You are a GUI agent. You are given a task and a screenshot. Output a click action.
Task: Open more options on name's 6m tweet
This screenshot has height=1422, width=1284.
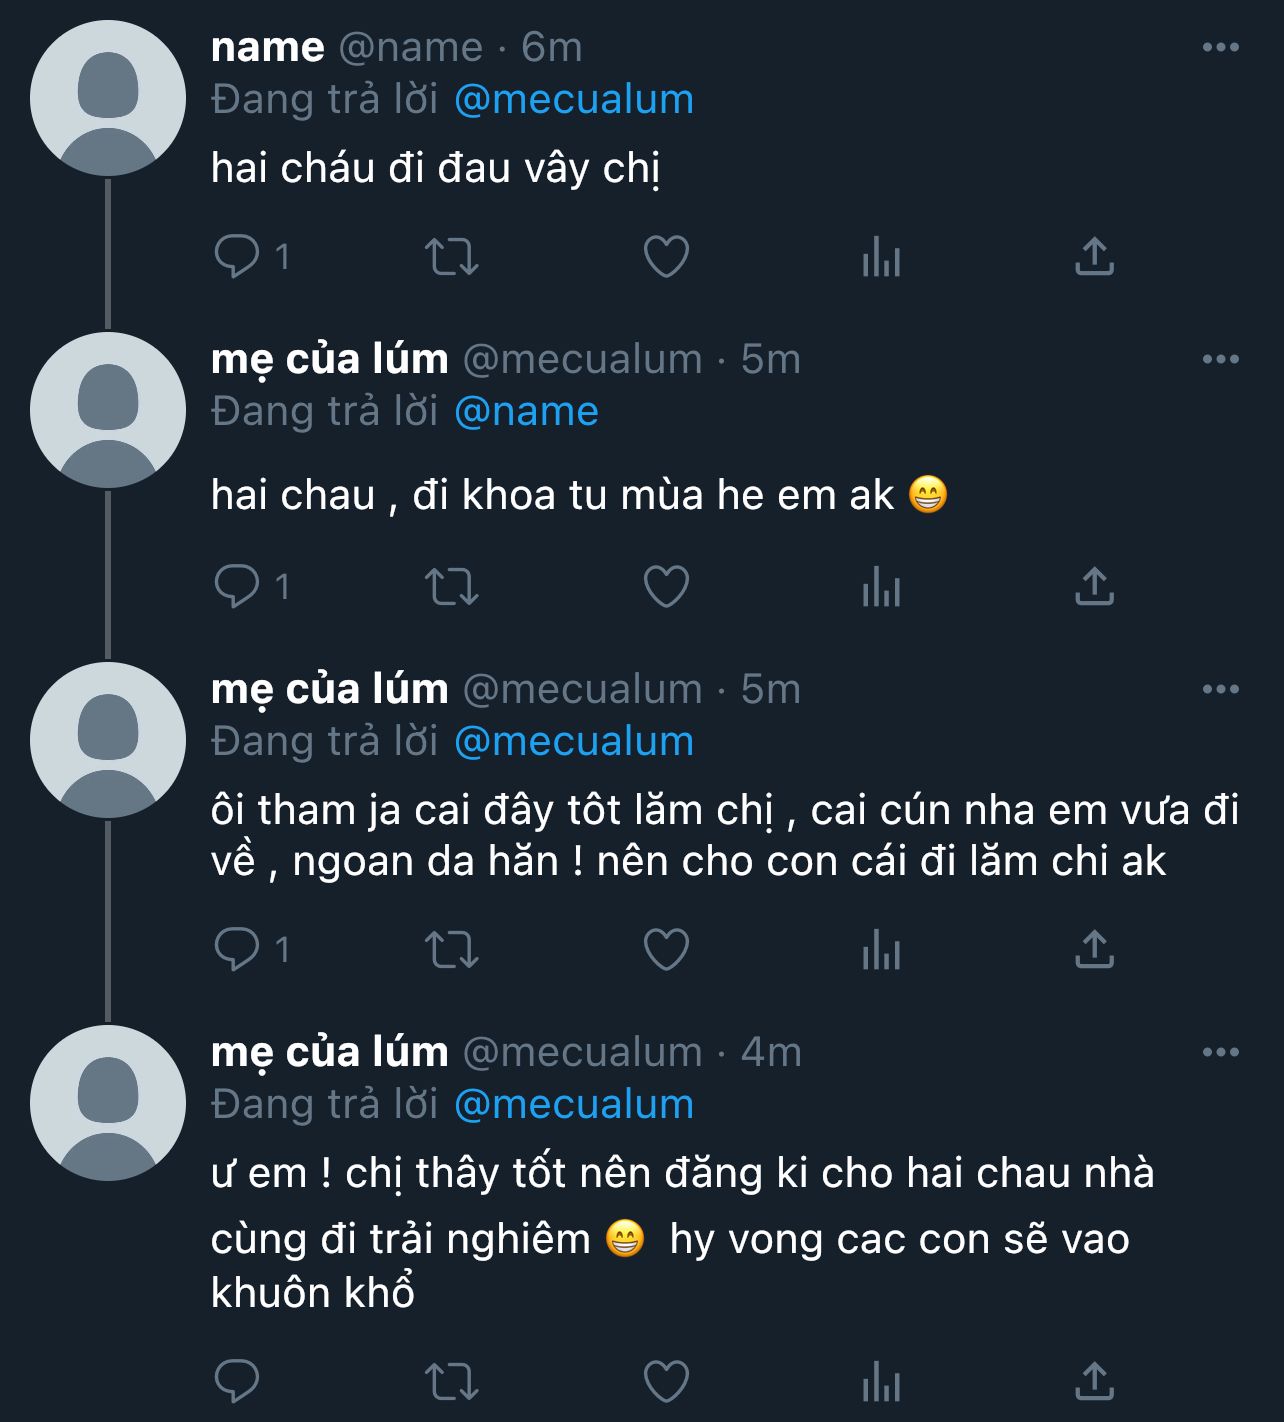[x=1220, y=47]
